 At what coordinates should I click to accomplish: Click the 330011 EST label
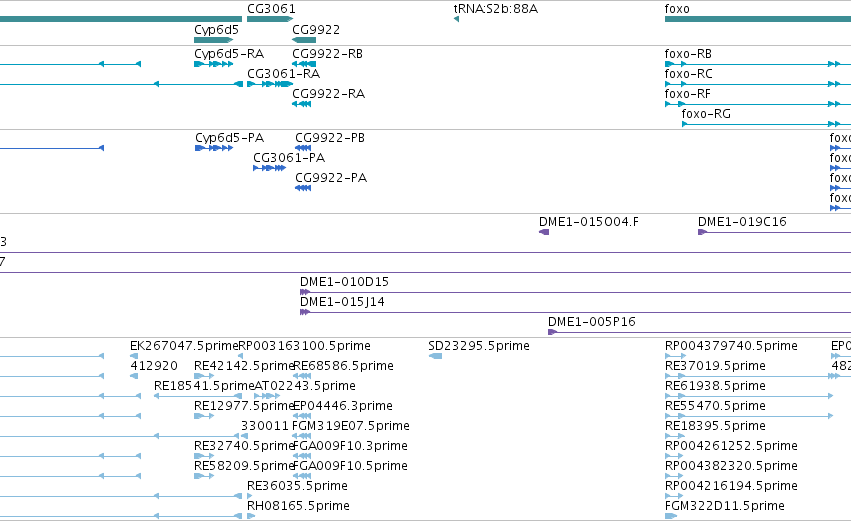(x=265, y=427)
